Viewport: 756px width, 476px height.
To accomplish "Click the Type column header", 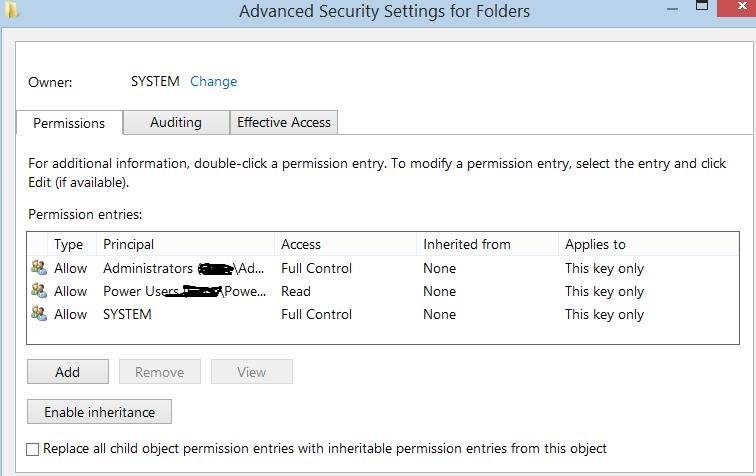I will click(70, 244).
